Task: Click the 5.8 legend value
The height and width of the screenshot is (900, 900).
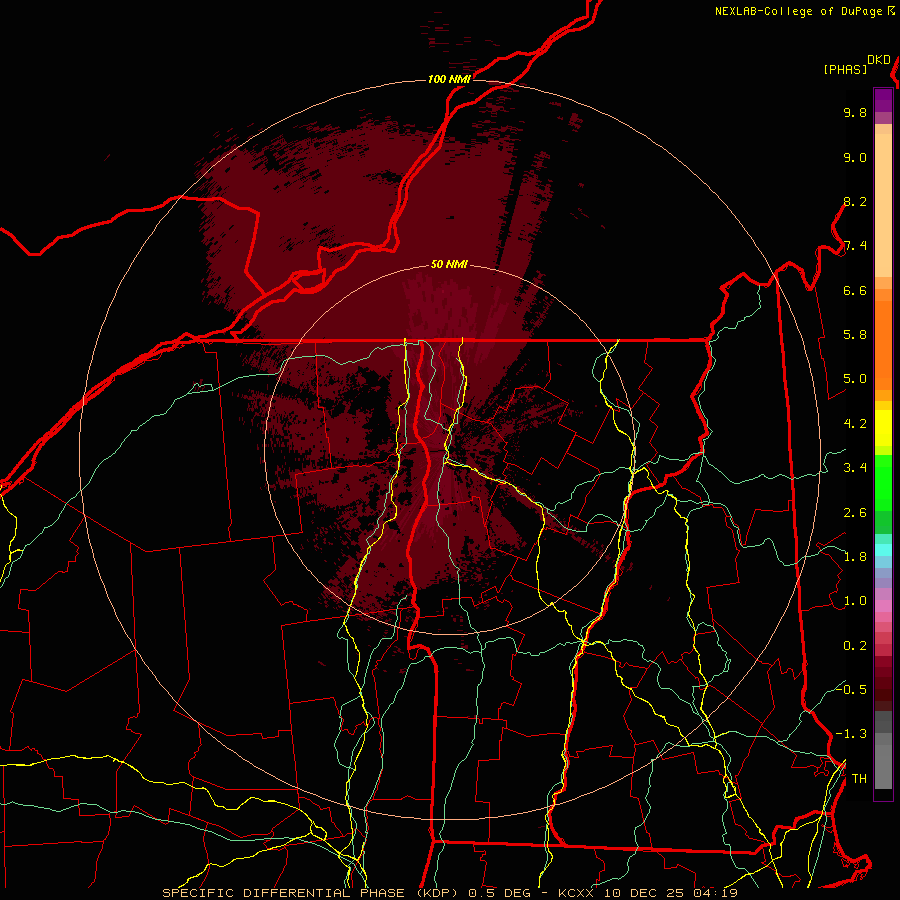Action: coord(855,335)
